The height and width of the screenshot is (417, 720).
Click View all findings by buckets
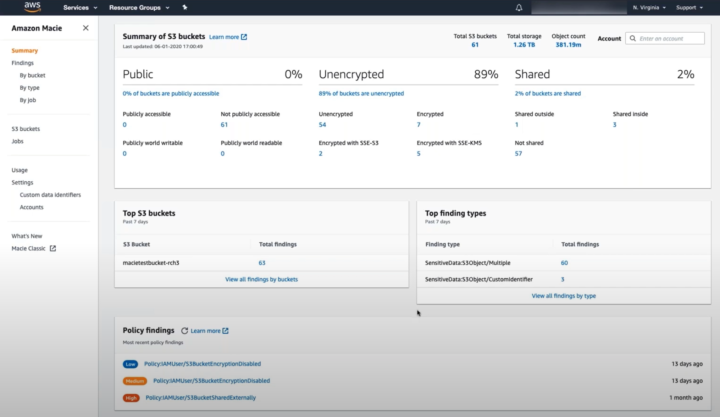click(x=261, y=279)
